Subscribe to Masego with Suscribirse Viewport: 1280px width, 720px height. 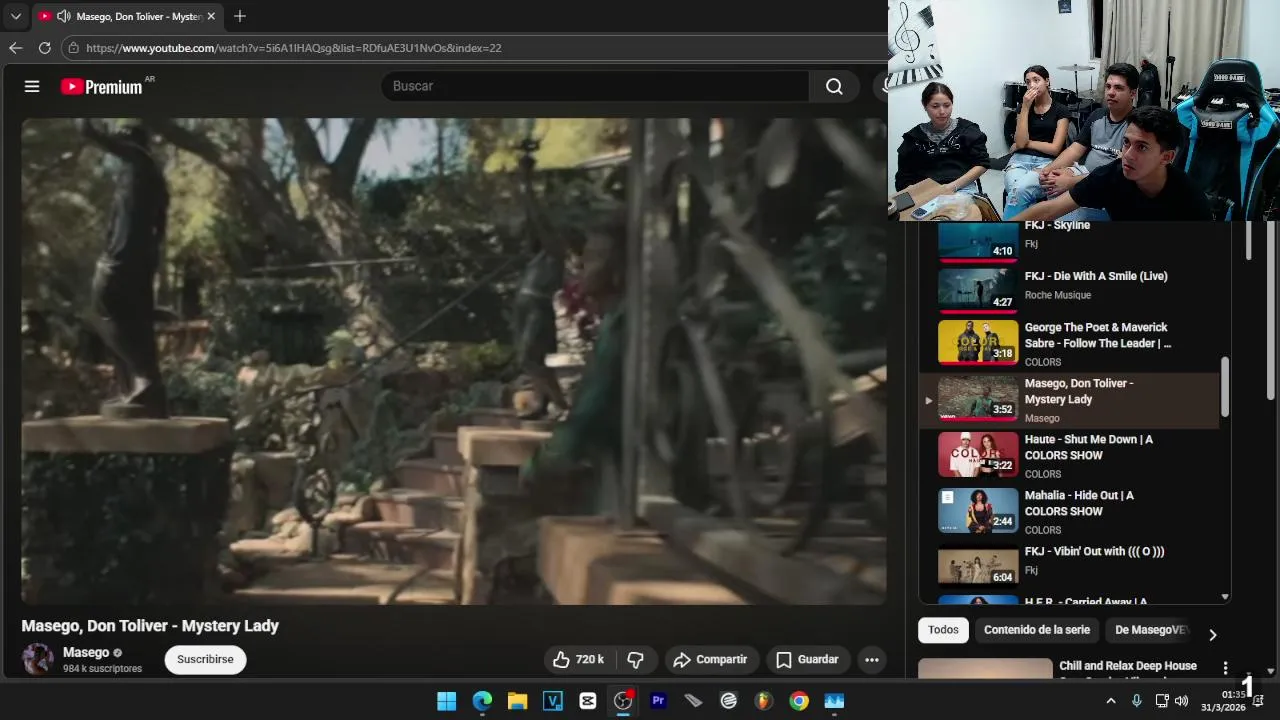click(x=205, y=660)
